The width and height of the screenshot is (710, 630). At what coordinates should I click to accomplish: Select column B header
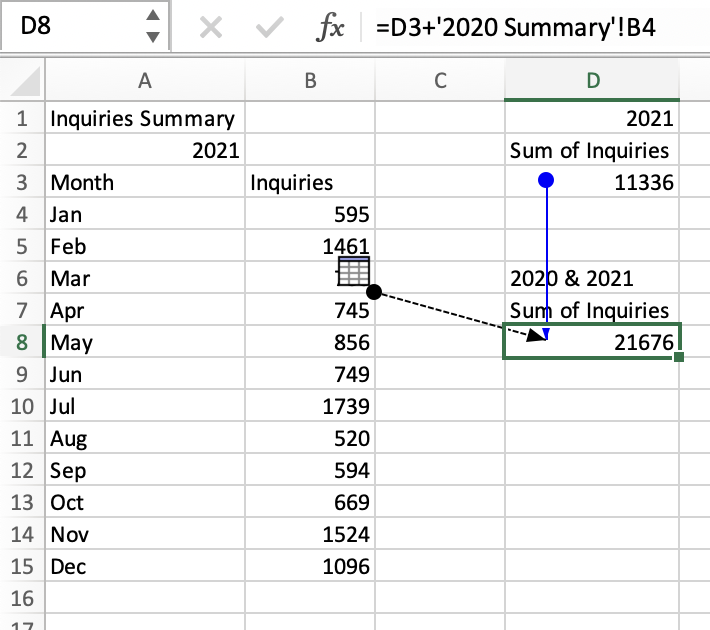click(x=309, y=83)
